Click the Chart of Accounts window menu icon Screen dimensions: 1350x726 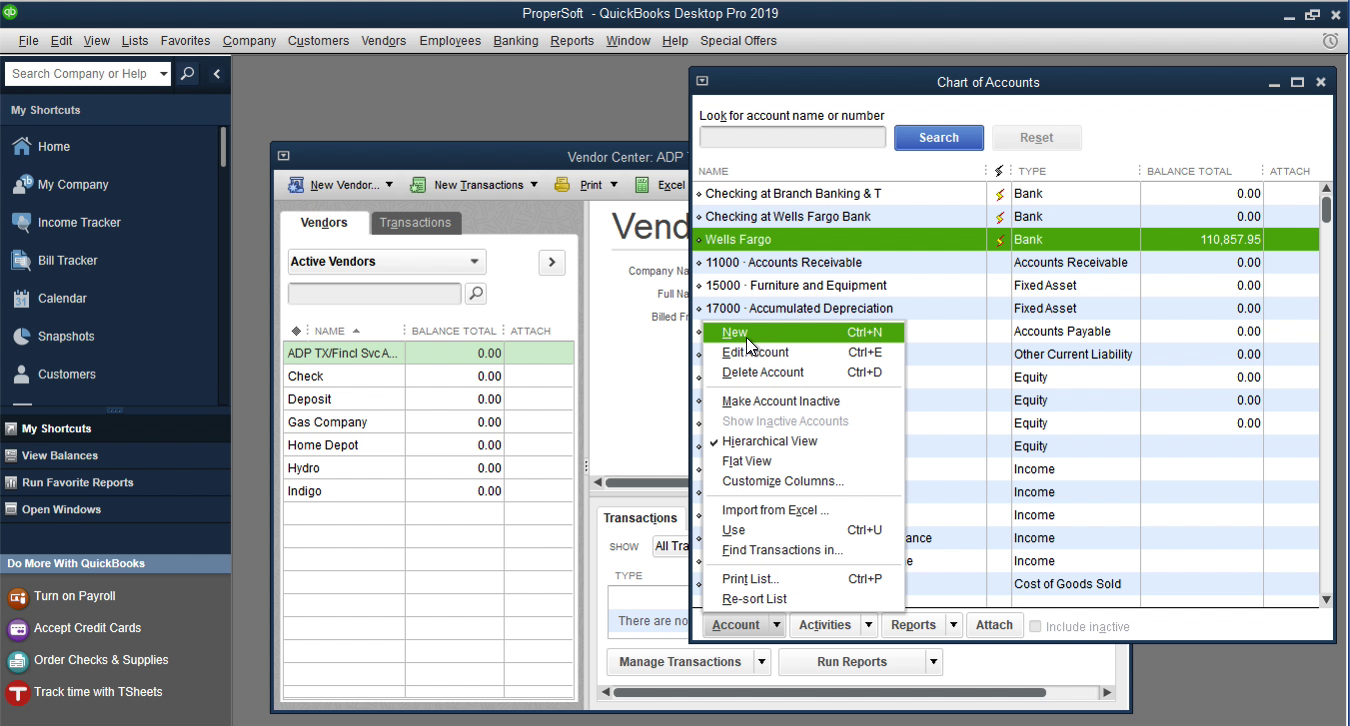click(x=702, y=82)
